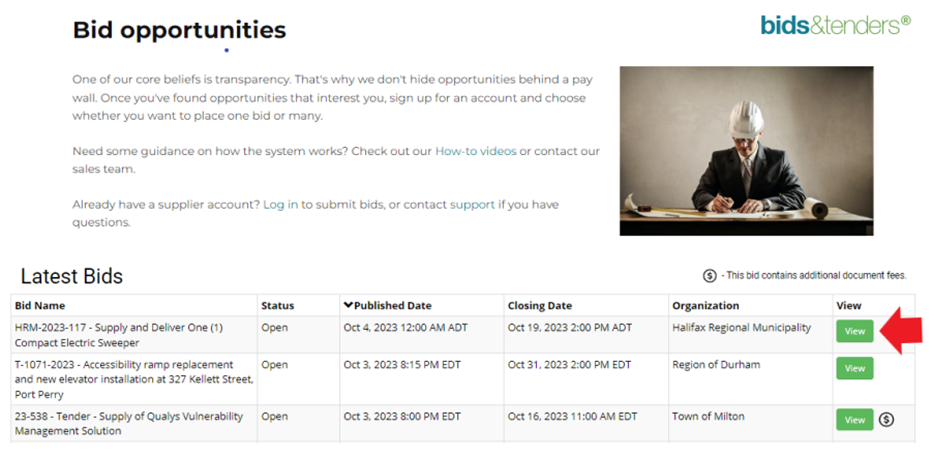Click the Bid opportunities heading
Image resolution: width=932 pixels, height=459 pixels.
[x=180, y=30]
